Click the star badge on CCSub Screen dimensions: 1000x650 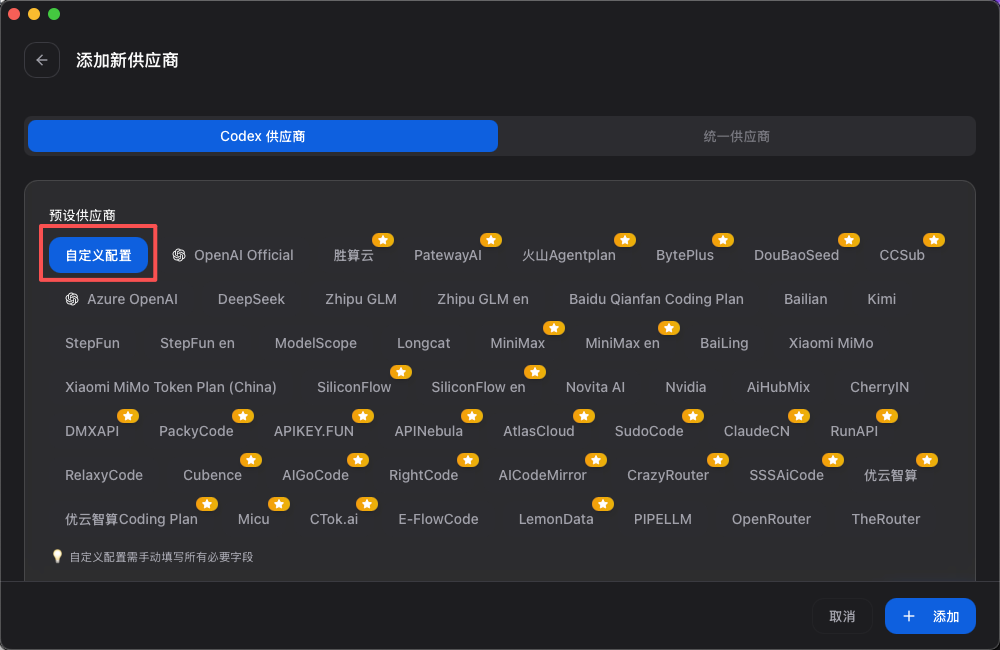pyautogui.click(x=934, y=240)
